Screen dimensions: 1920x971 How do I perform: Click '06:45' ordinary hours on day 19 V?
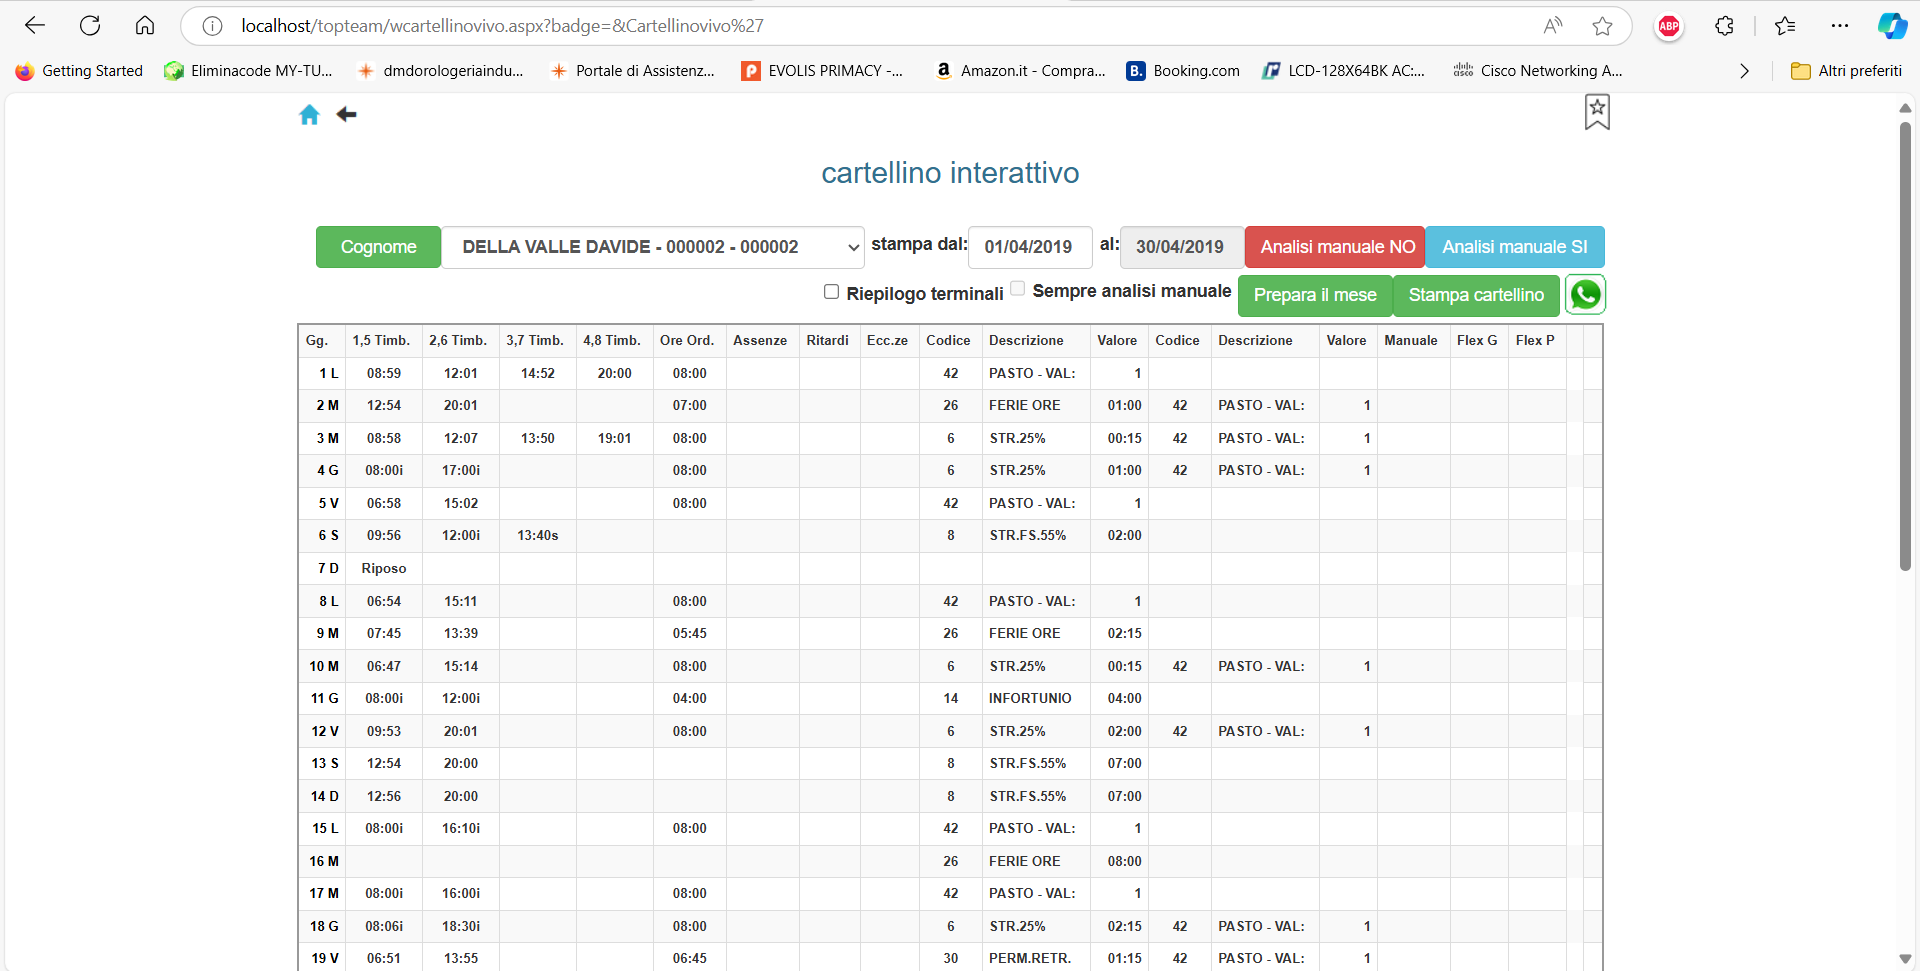(690, 959)
